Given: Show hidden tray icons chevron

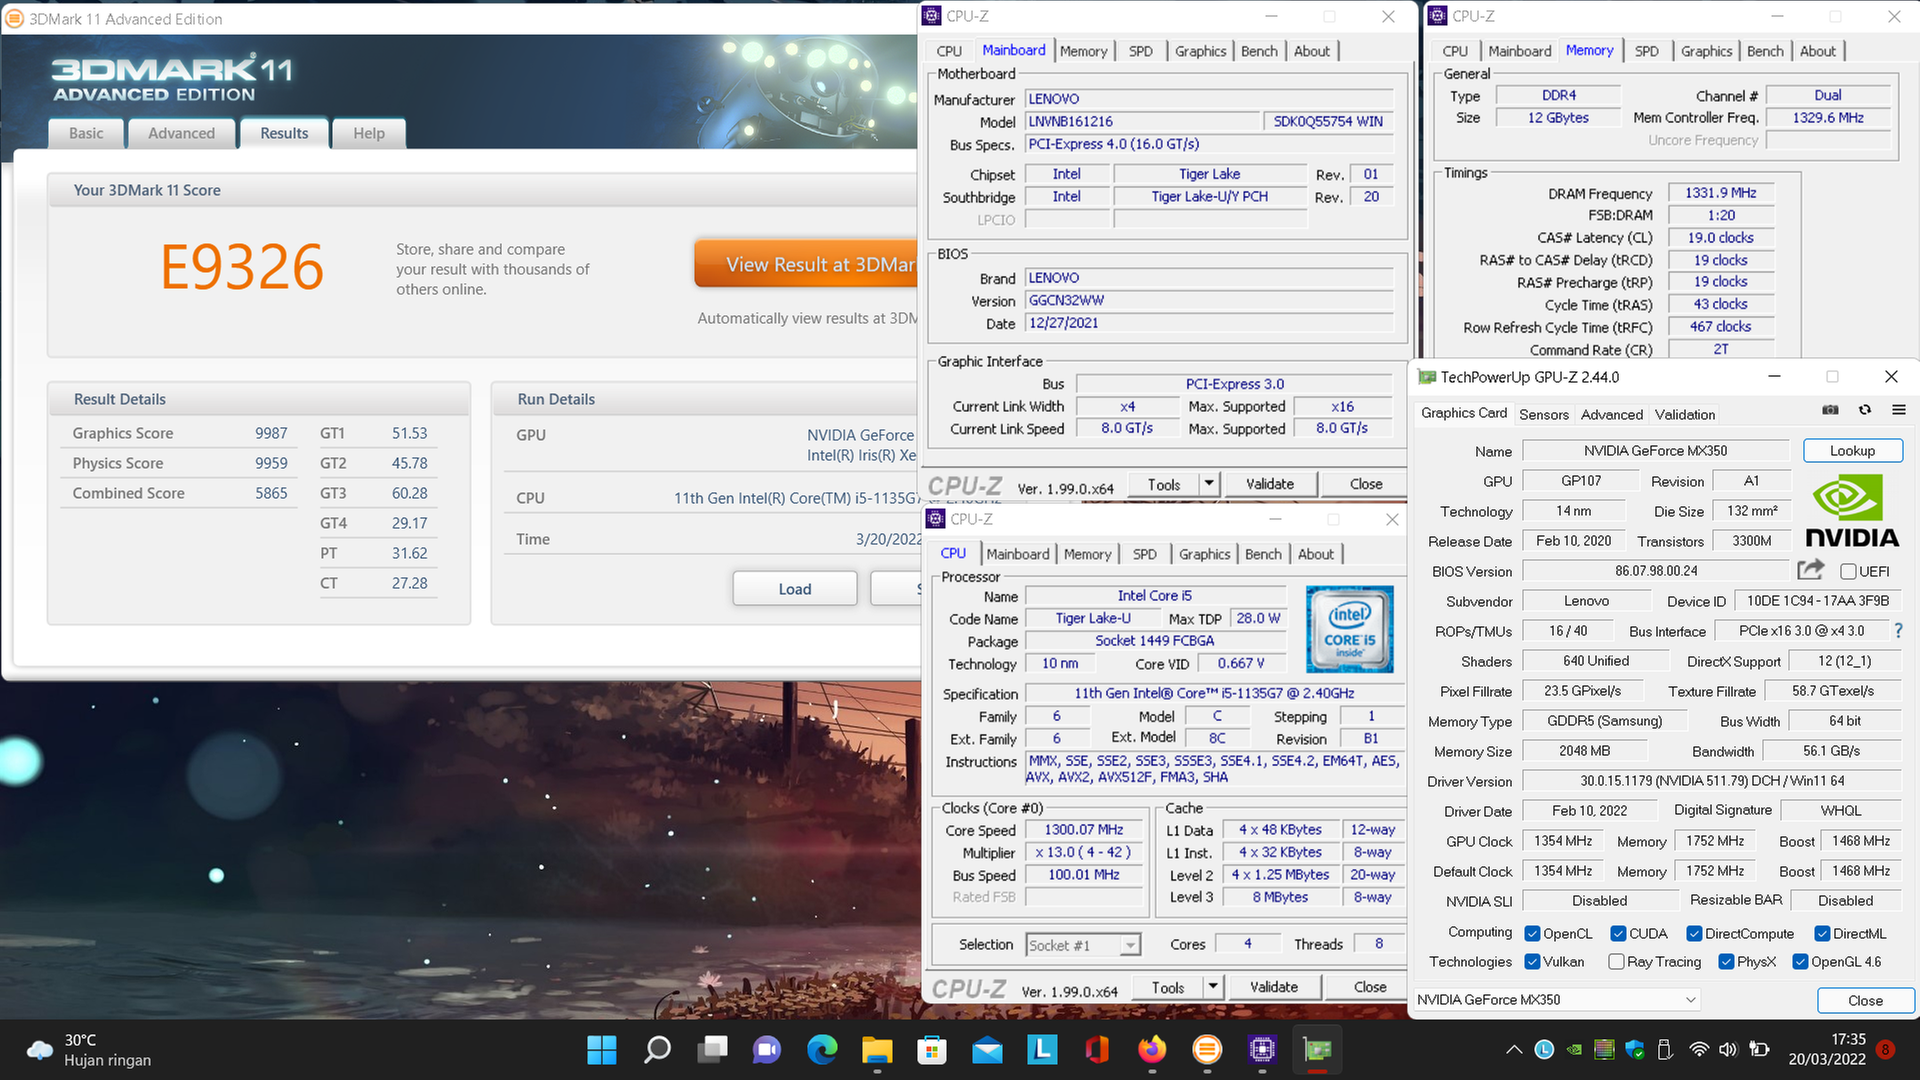Looking at the screenshot, I should pos(1514,1049).
